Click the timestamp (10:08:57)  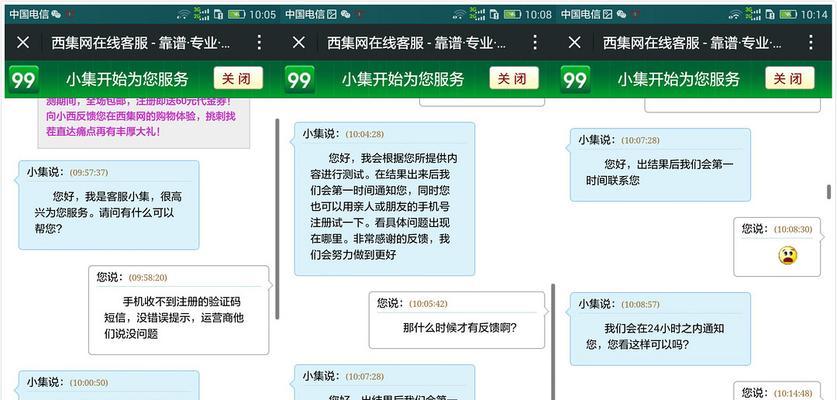click(640, 304)
